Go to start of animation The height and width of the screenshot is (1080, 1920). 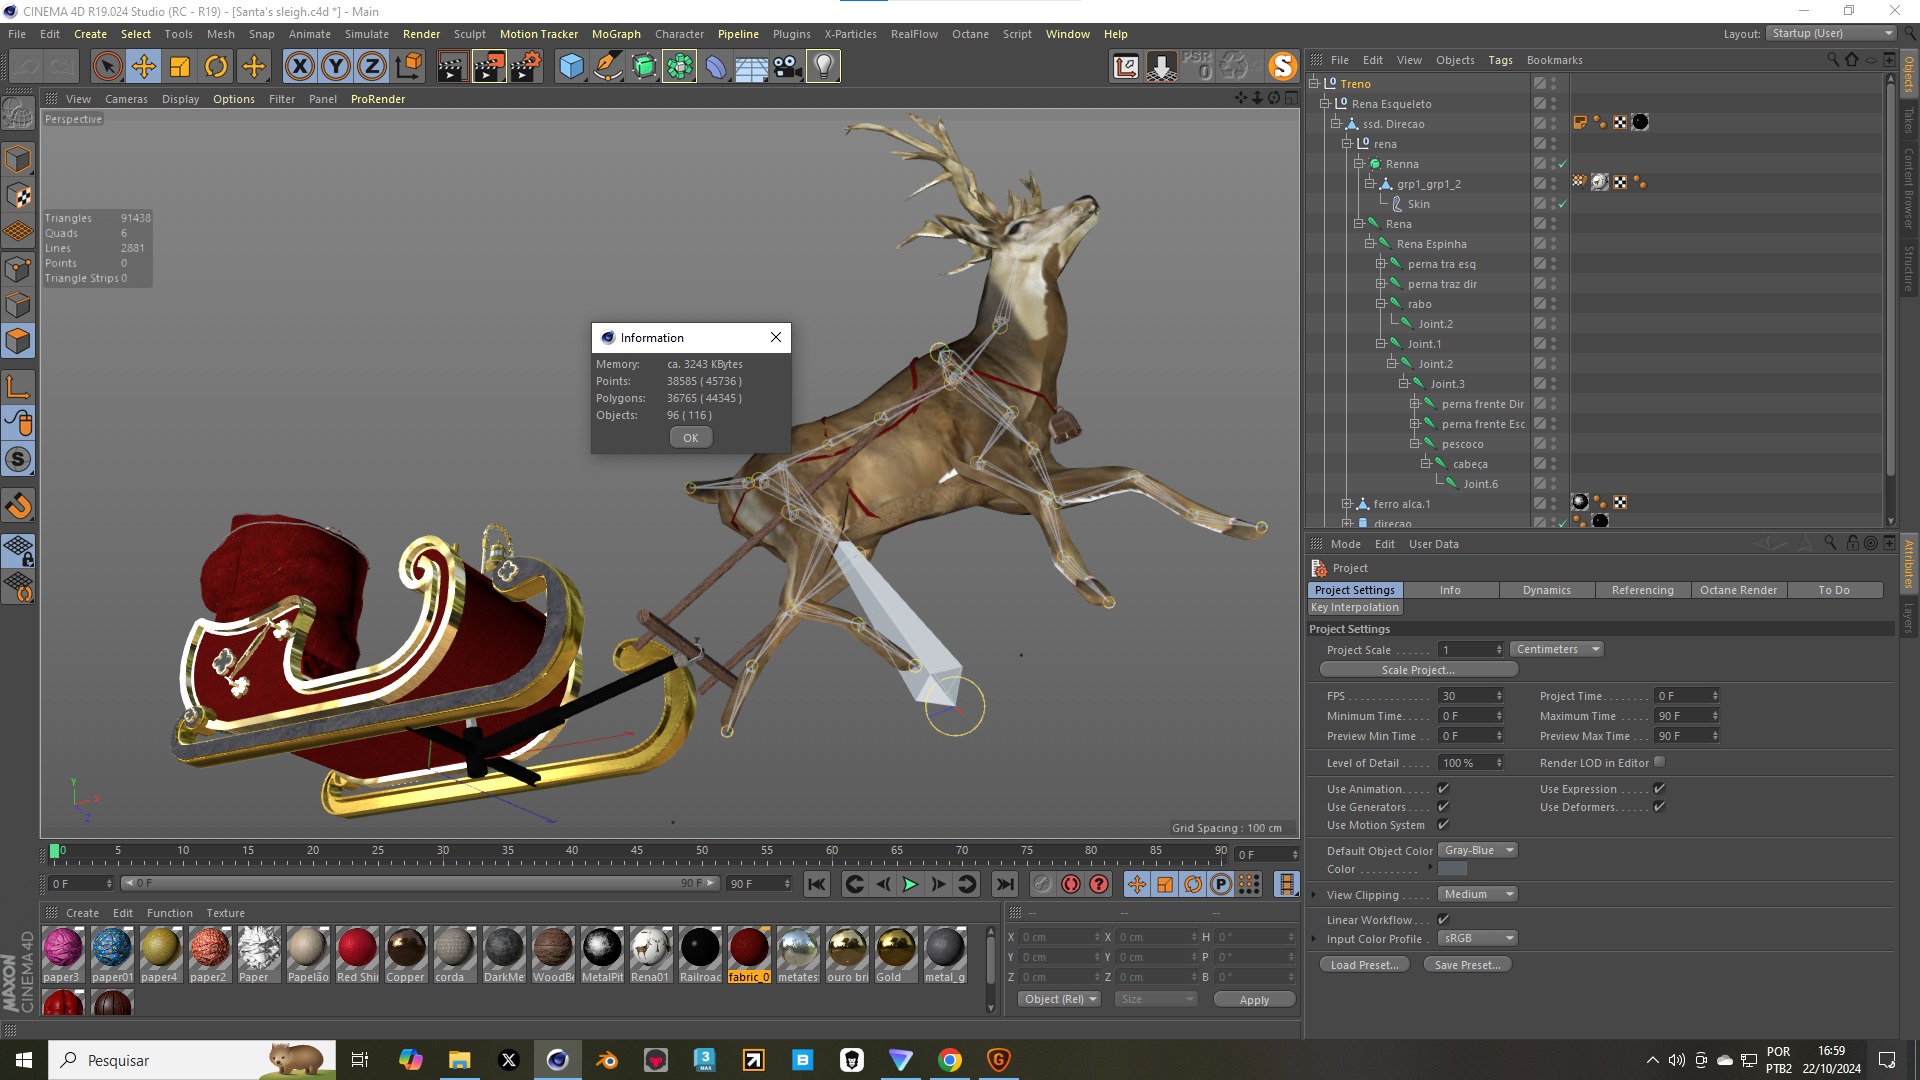(x=817, y=884)
